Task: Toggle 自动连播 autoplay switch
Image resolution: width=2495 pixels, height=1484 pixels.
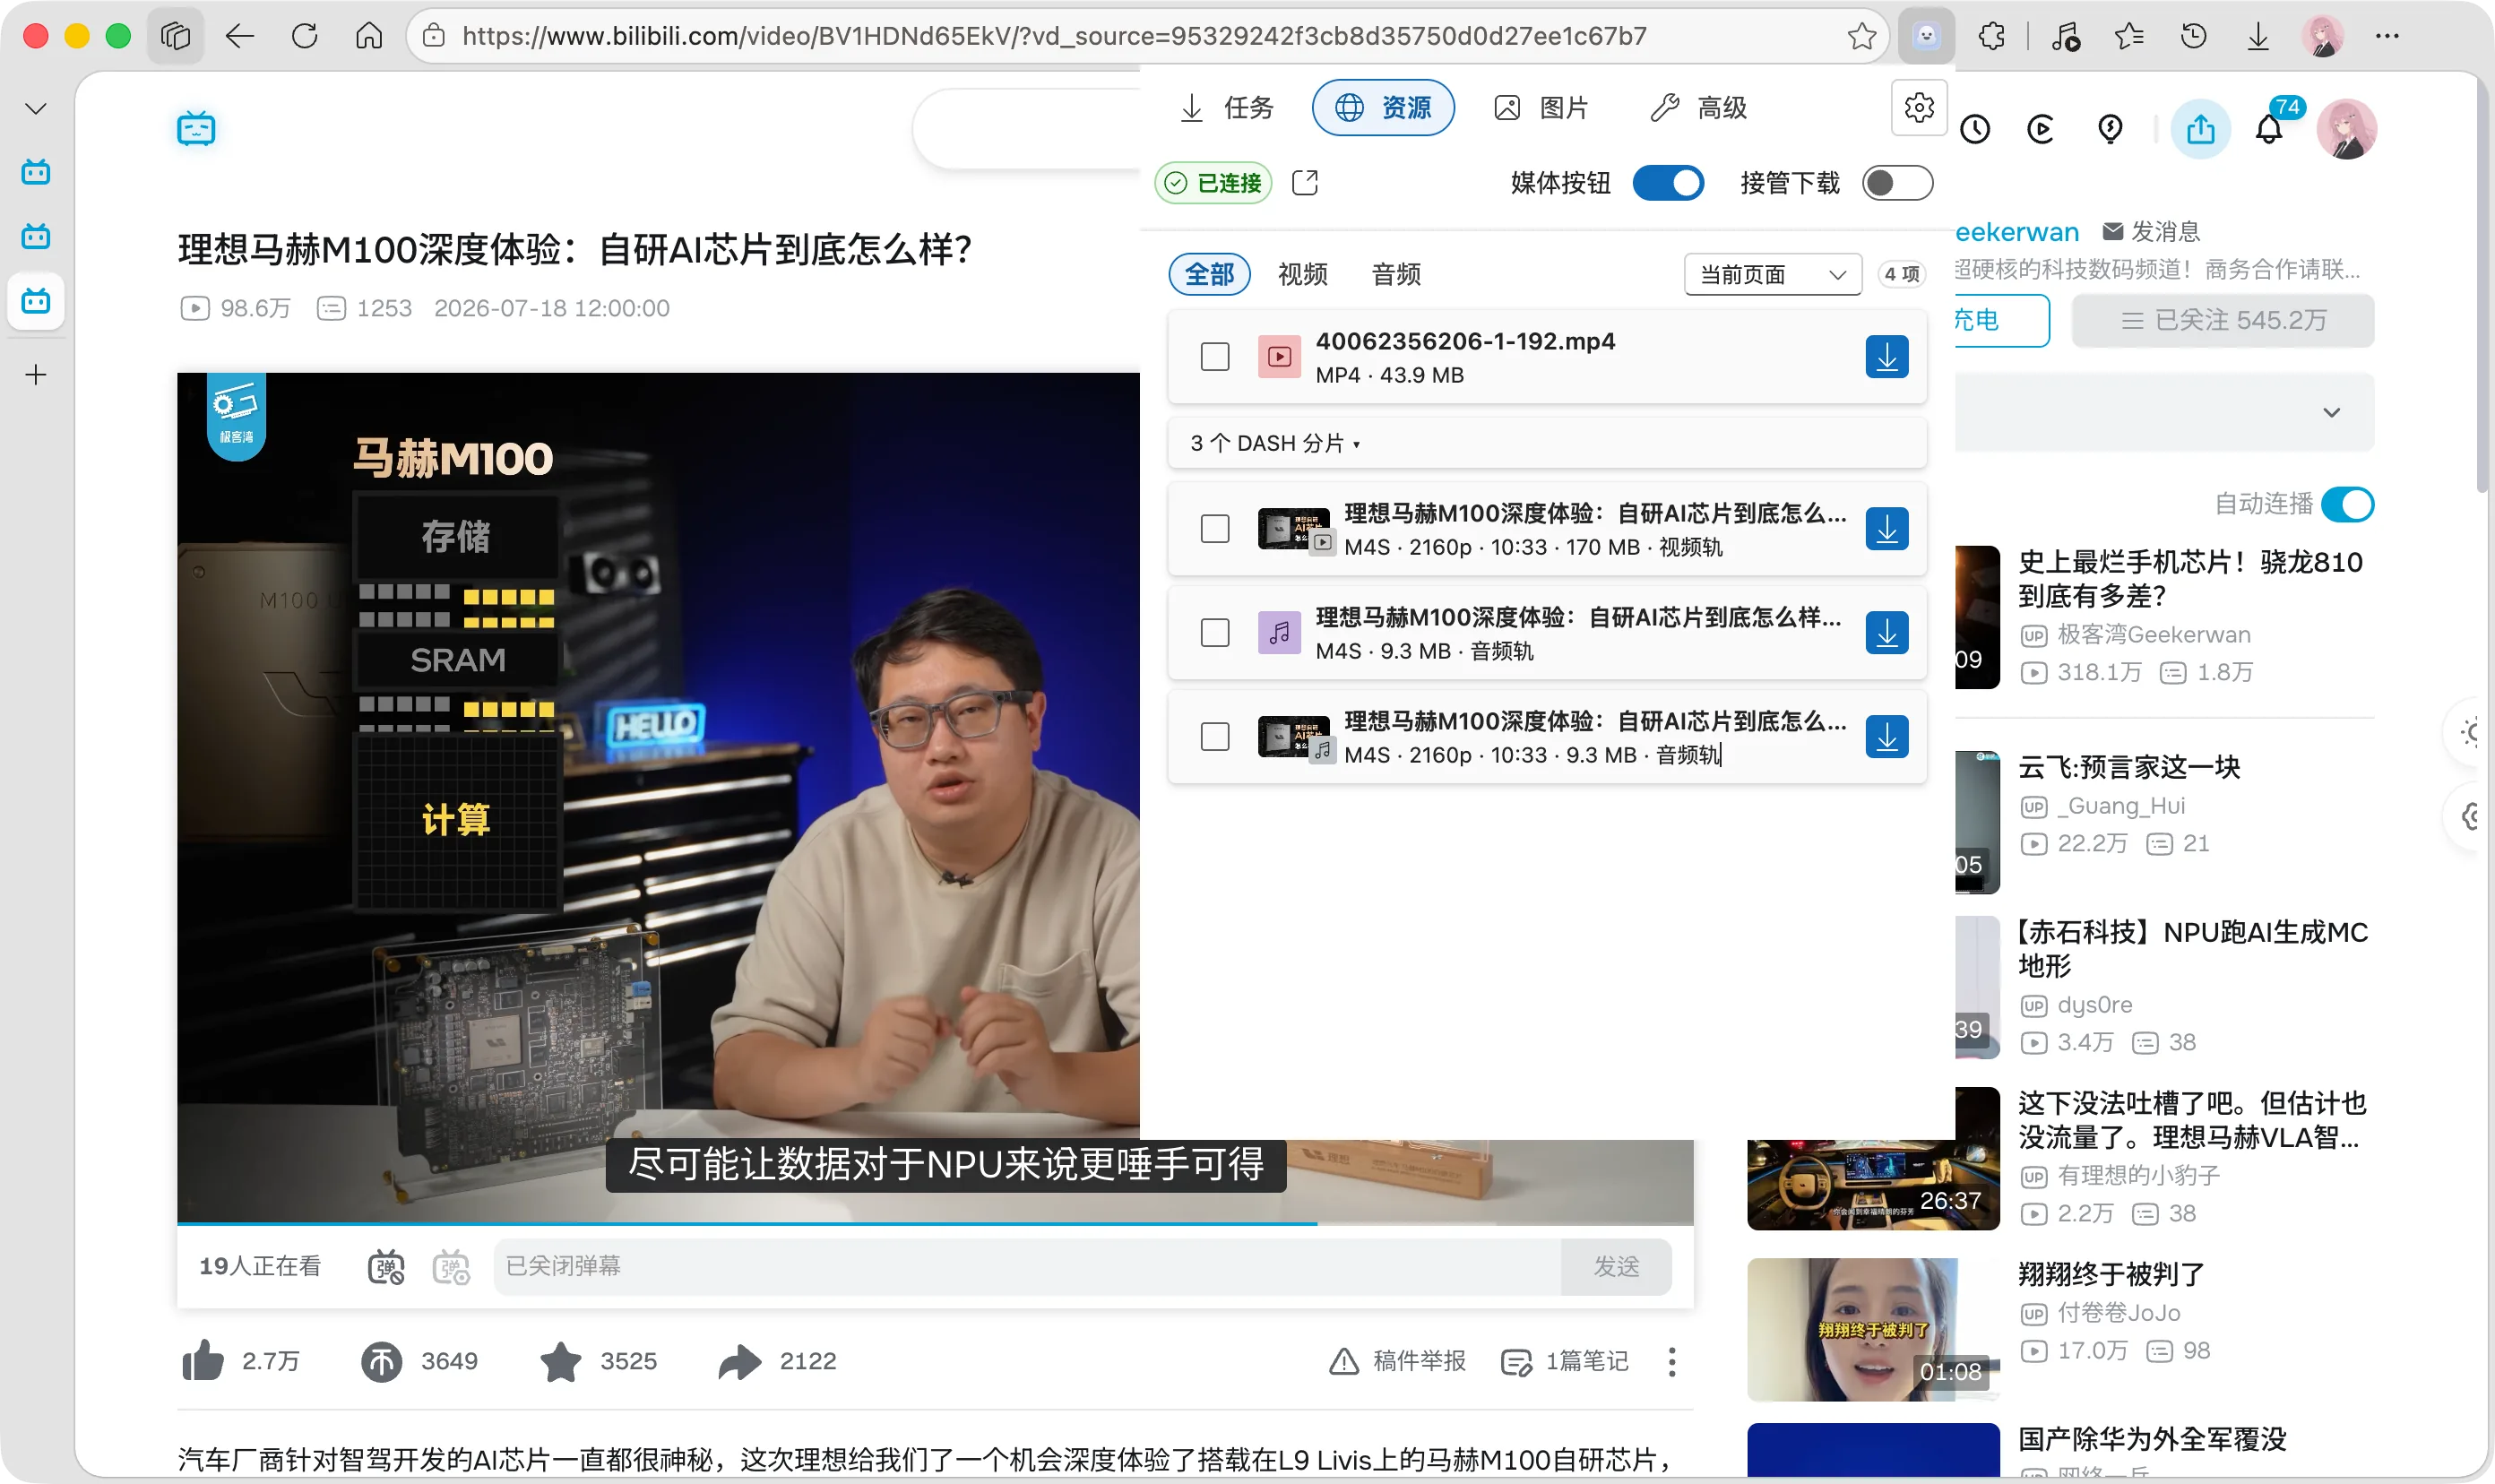Action: (2347, 504)
